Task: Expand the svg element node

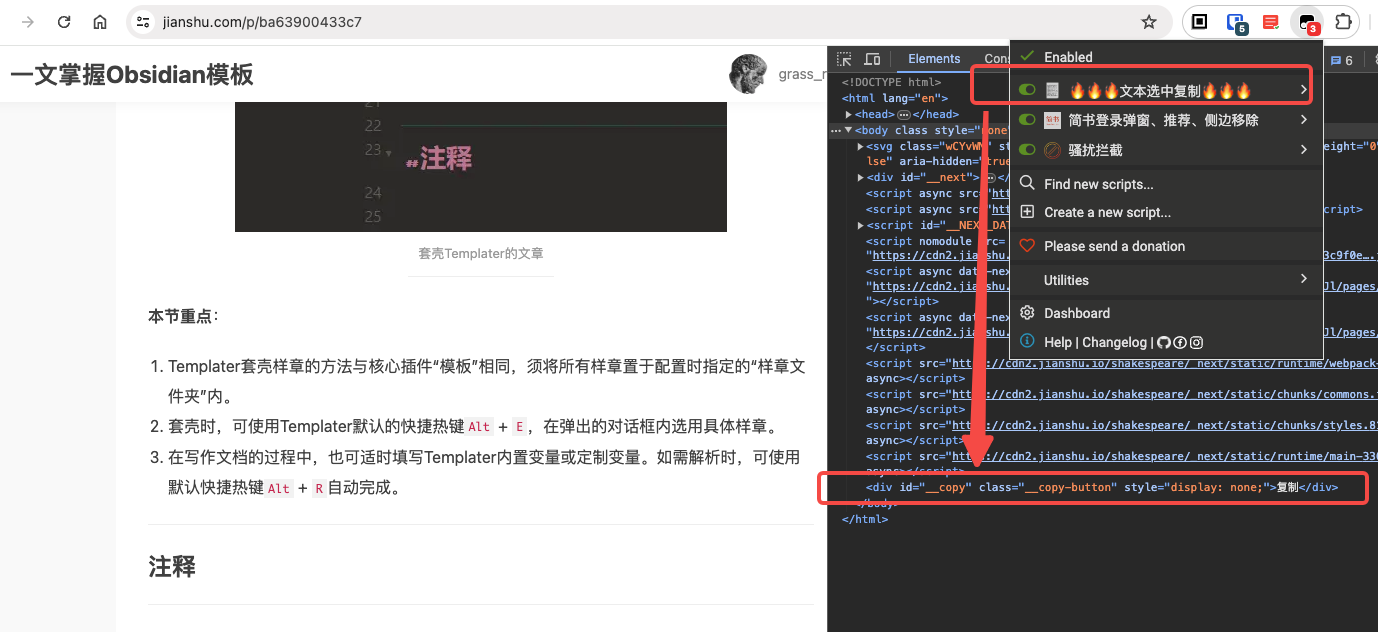Action: 861,146
